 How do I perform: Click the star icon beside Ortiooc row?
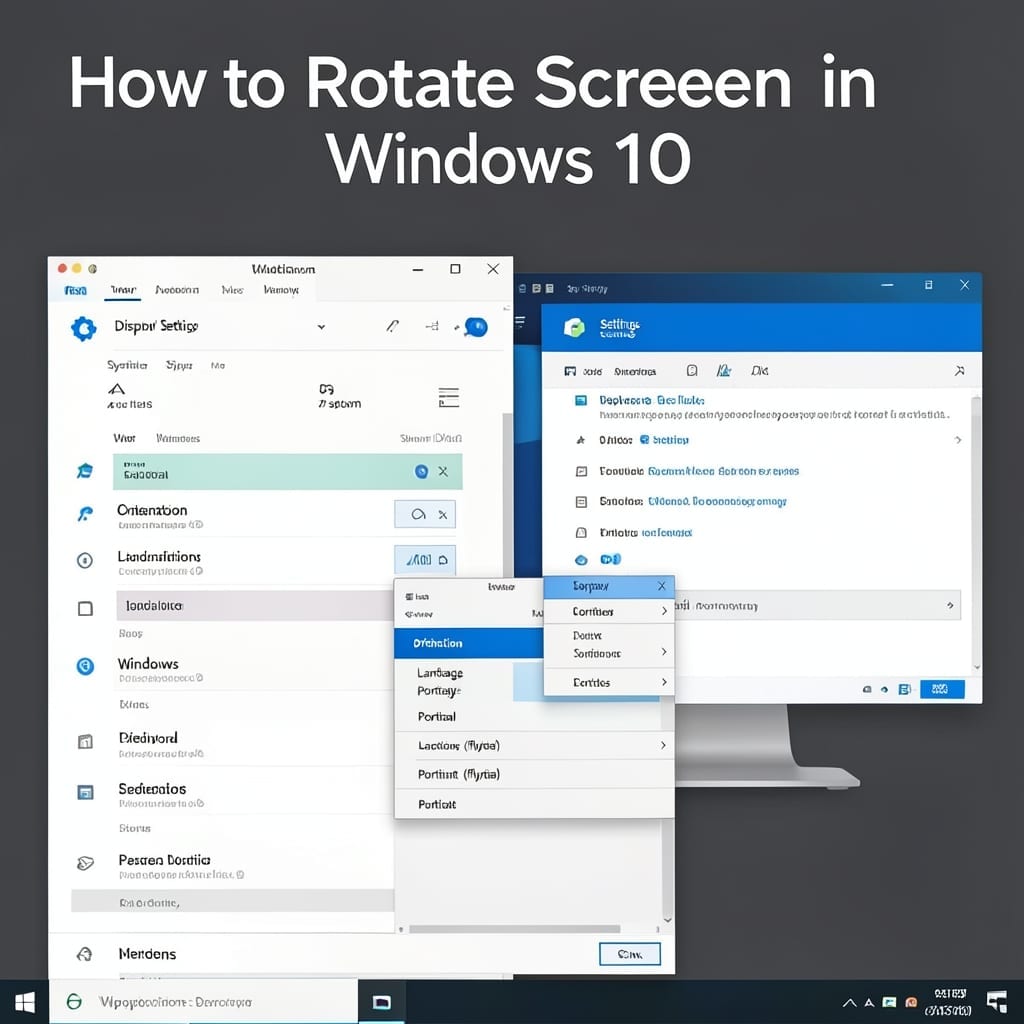pos(581,440)
